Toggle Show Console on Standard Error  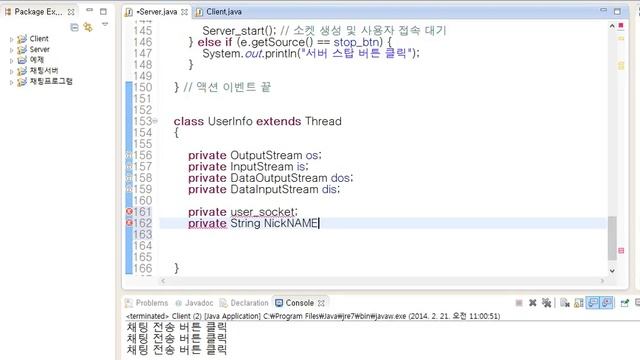point(606,303)
